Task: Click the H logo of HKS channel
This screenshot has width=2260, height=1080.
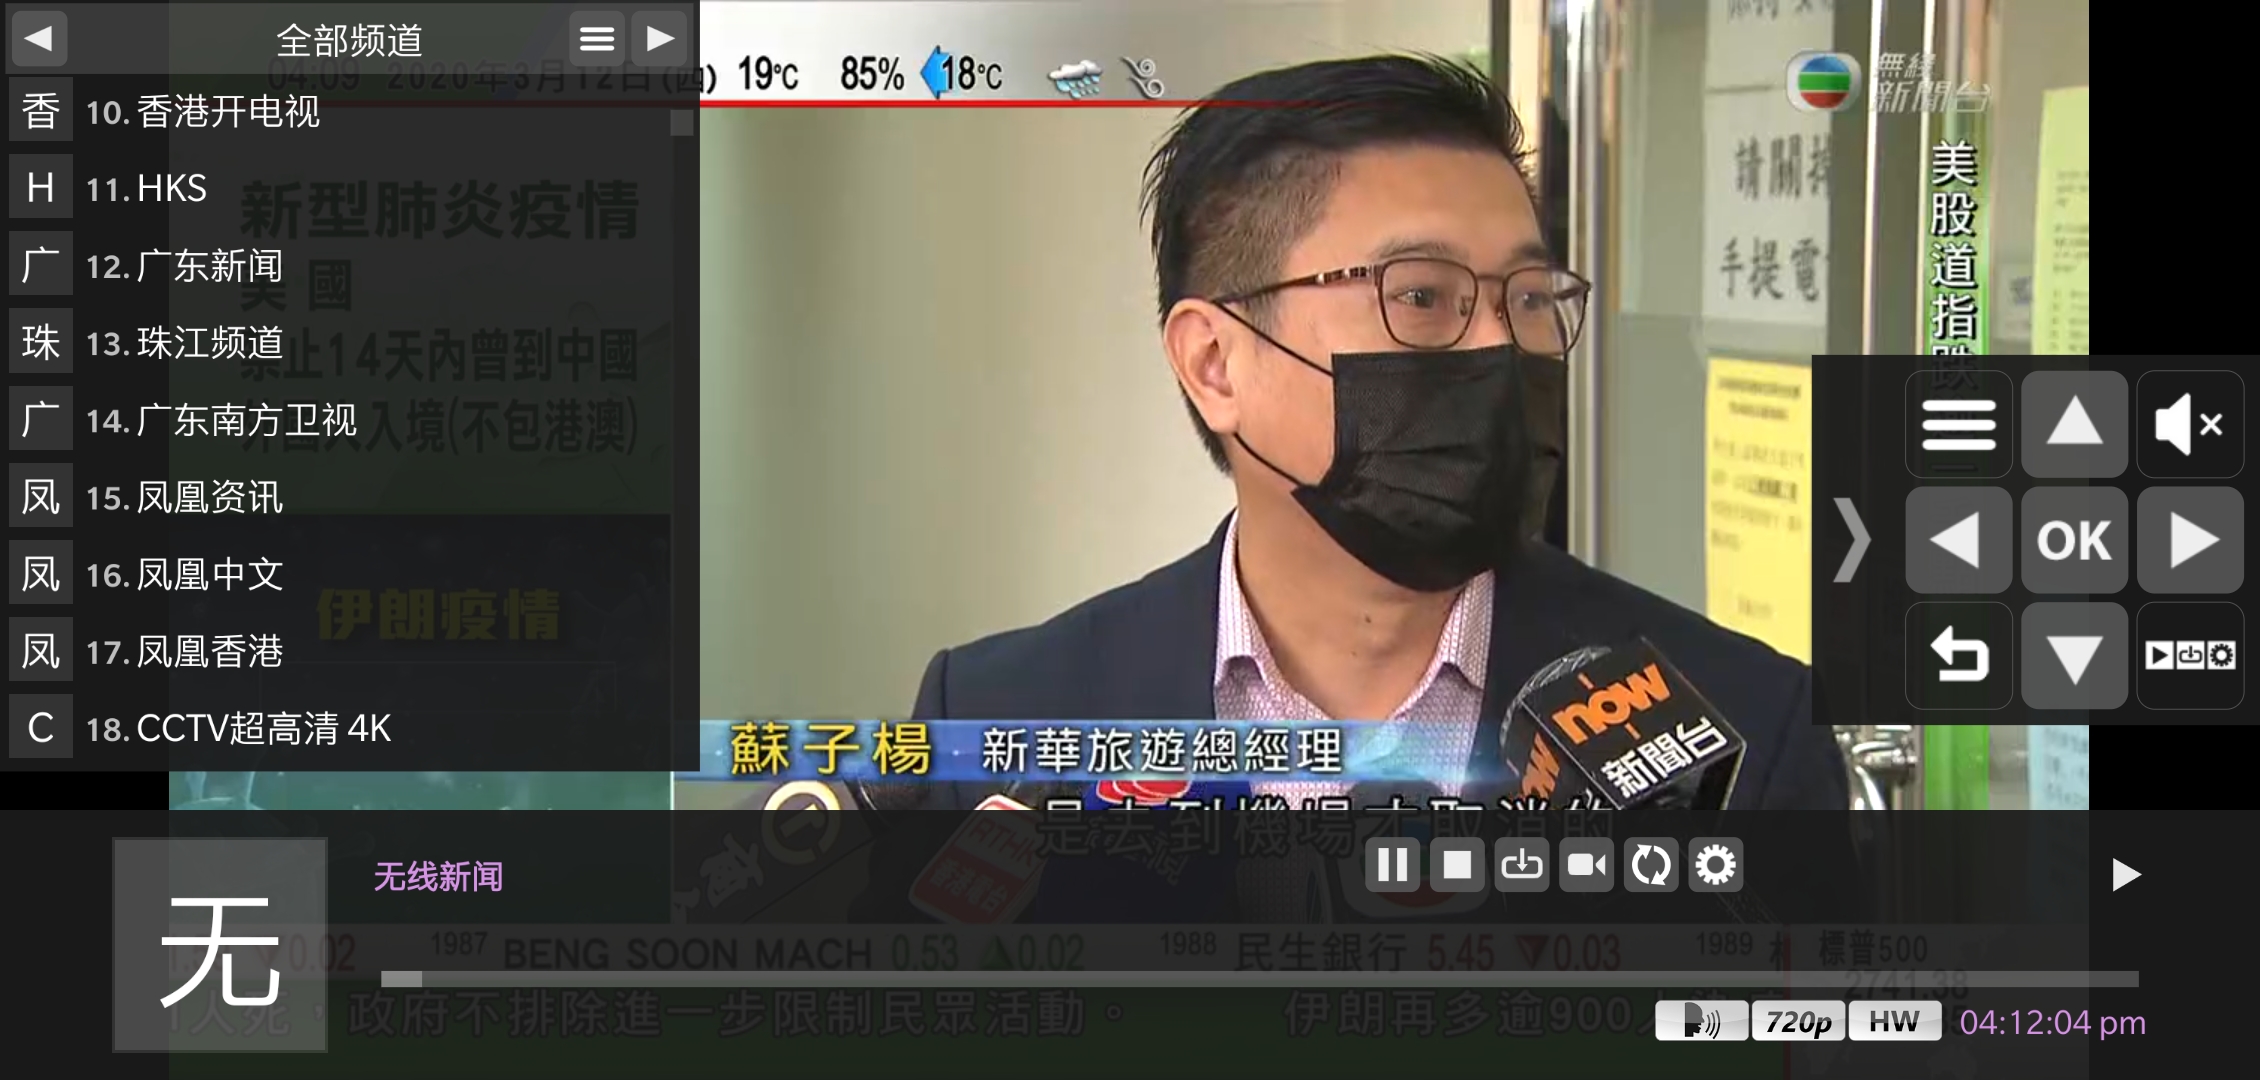Action: click(41, 187)
